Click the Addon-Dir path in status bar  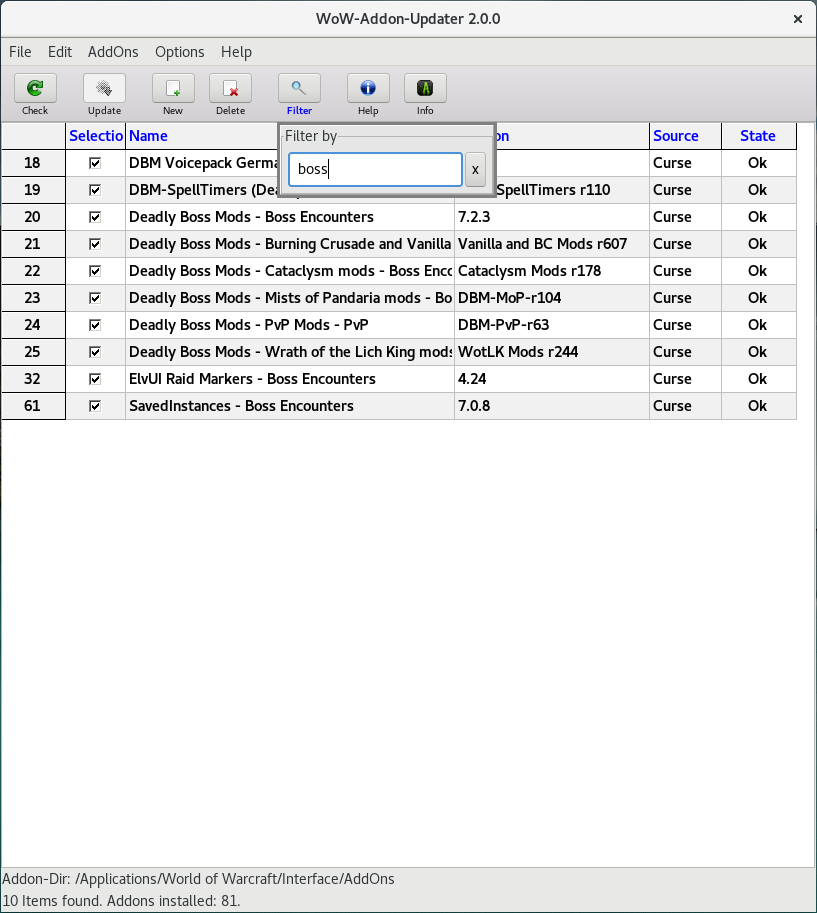tap(198, 879)
